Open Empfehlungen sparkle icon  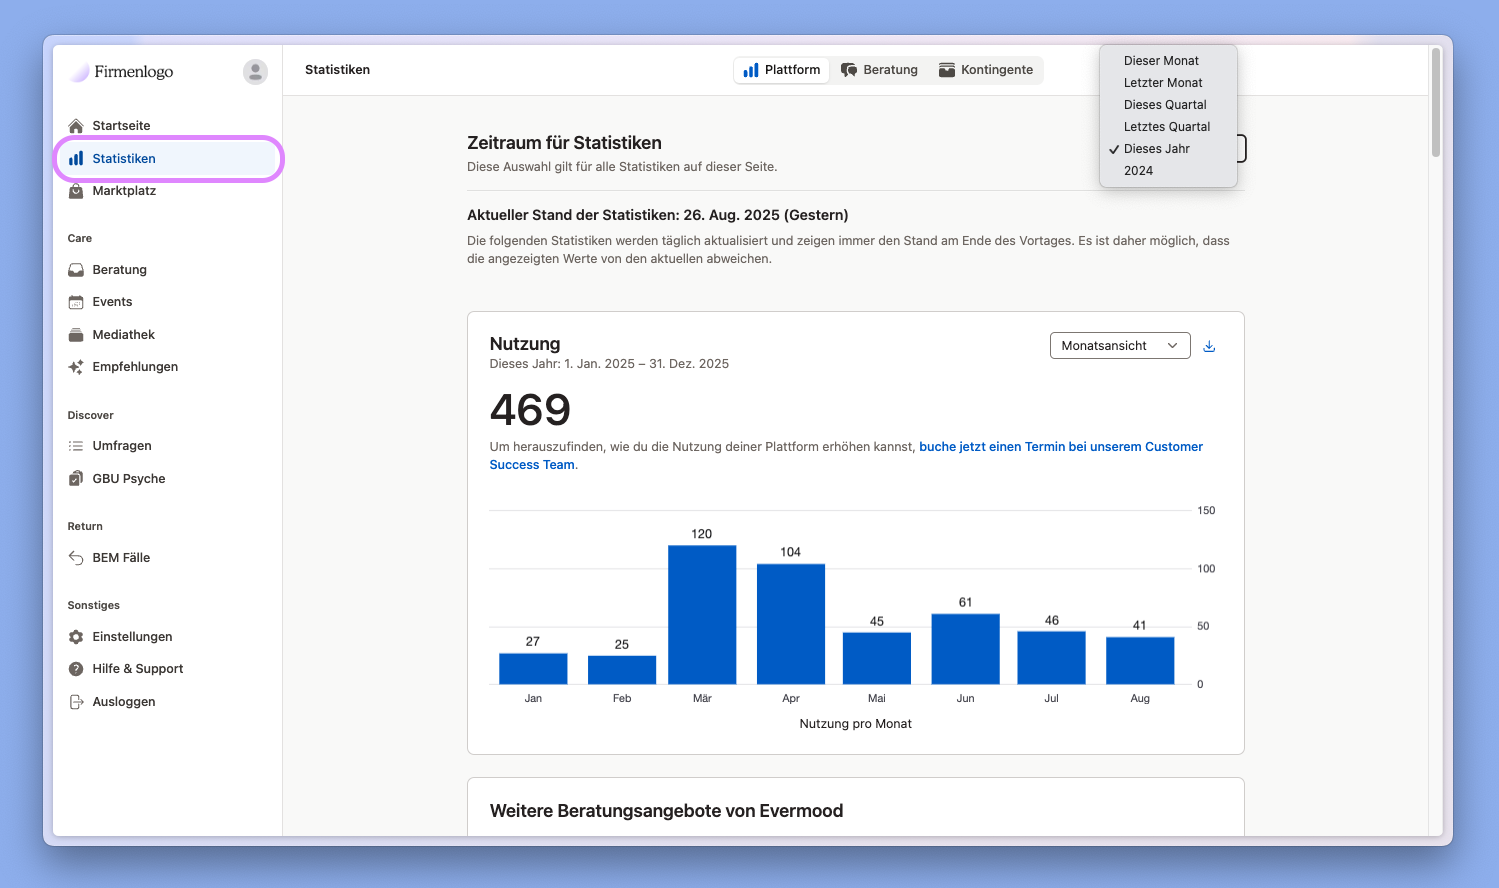[76, 367]
